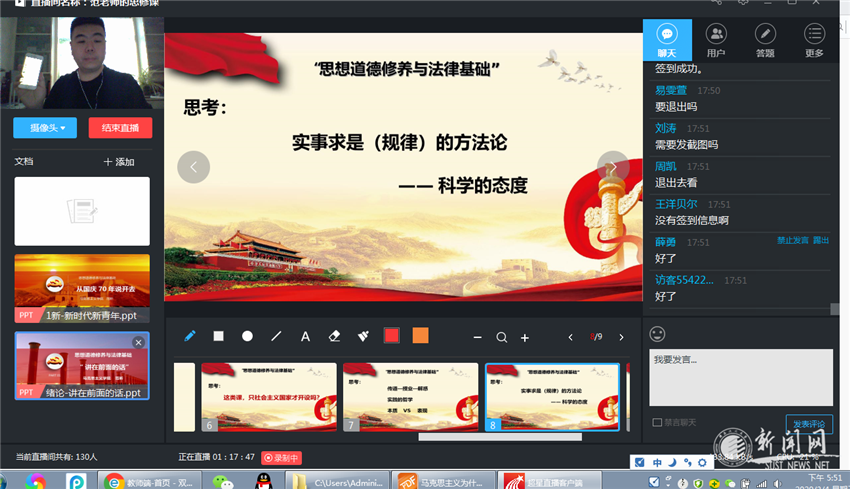Go to next slide with right arrow
This screenshot has width=850, height=489.
tap(612, 166)
